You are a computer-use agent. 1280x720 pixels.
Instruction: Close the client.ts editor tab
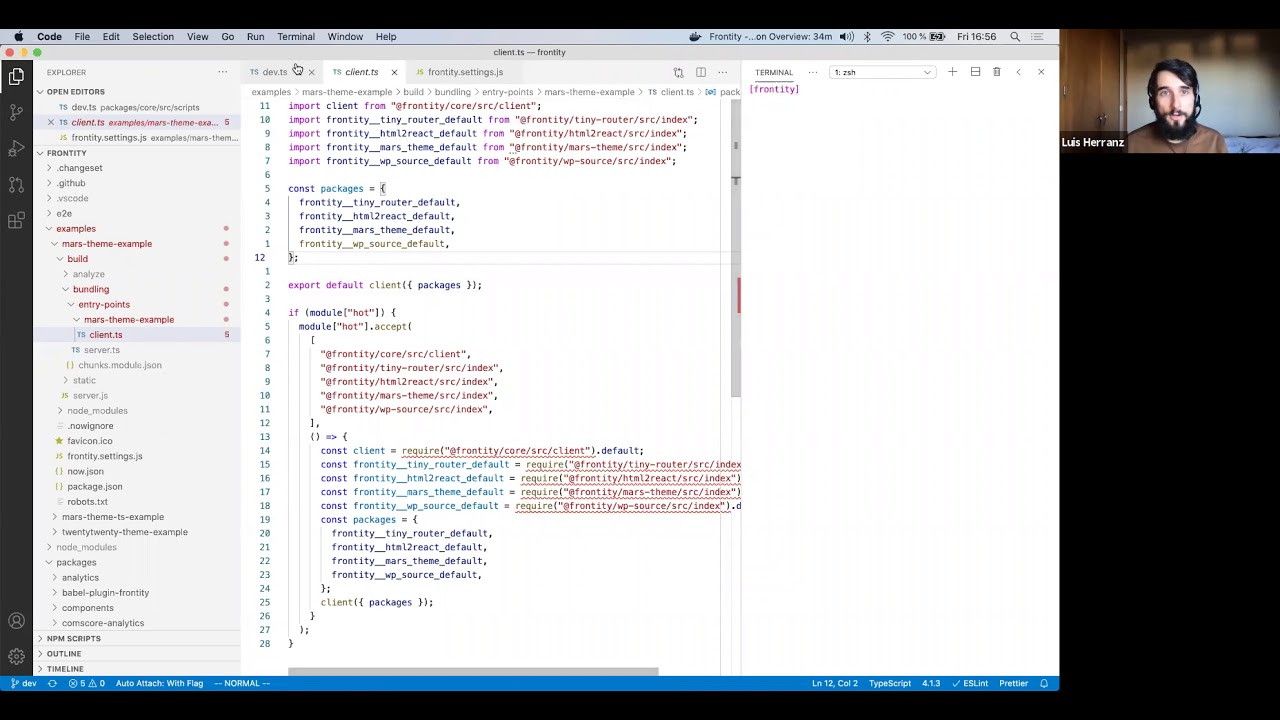click(394, 72)
